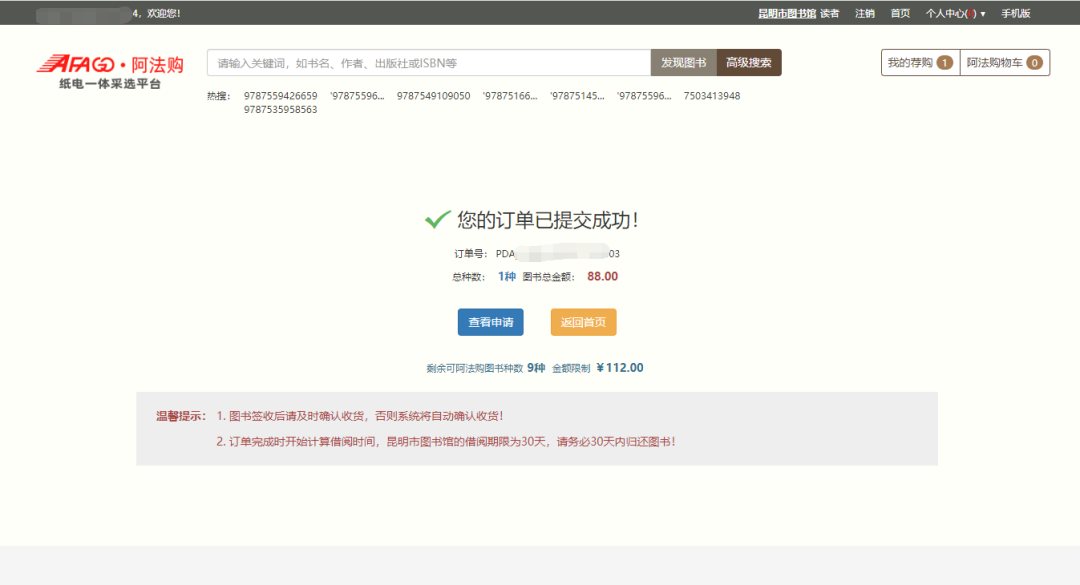Open 我的荐购 recommendations list

coord(909,63)
